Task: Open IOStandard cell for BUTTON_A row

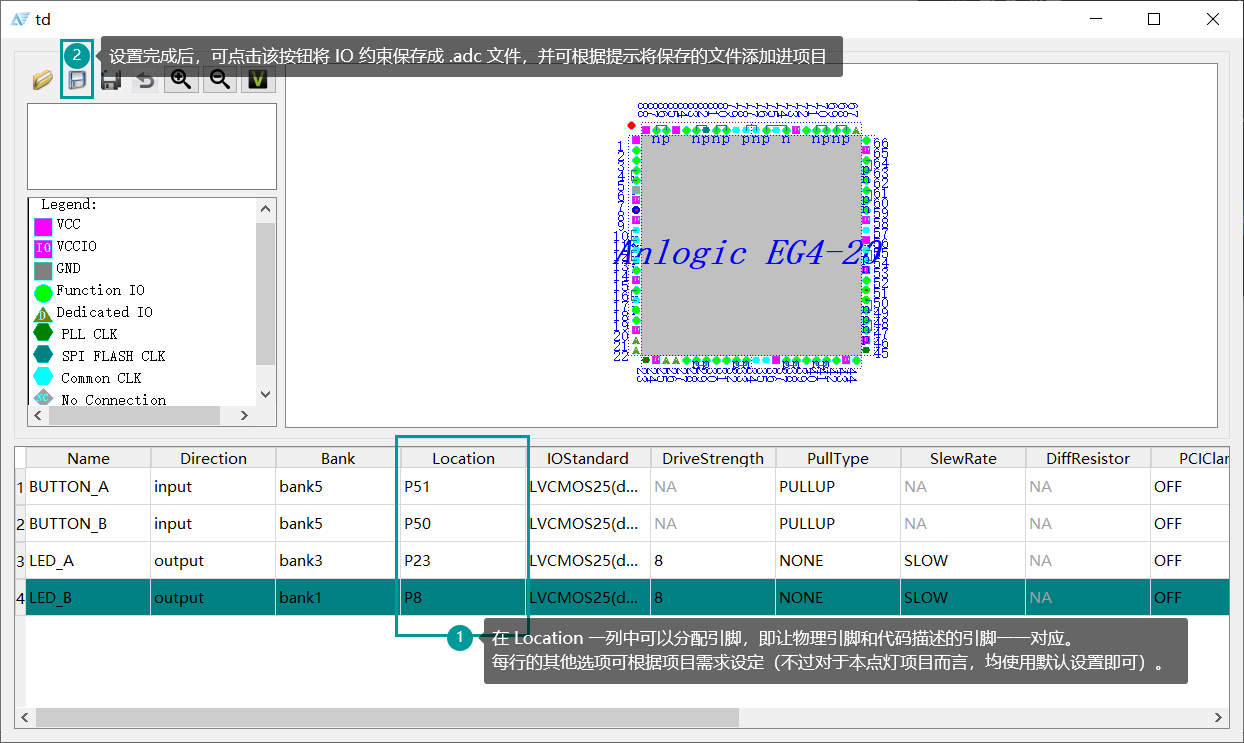Action: 588,487
